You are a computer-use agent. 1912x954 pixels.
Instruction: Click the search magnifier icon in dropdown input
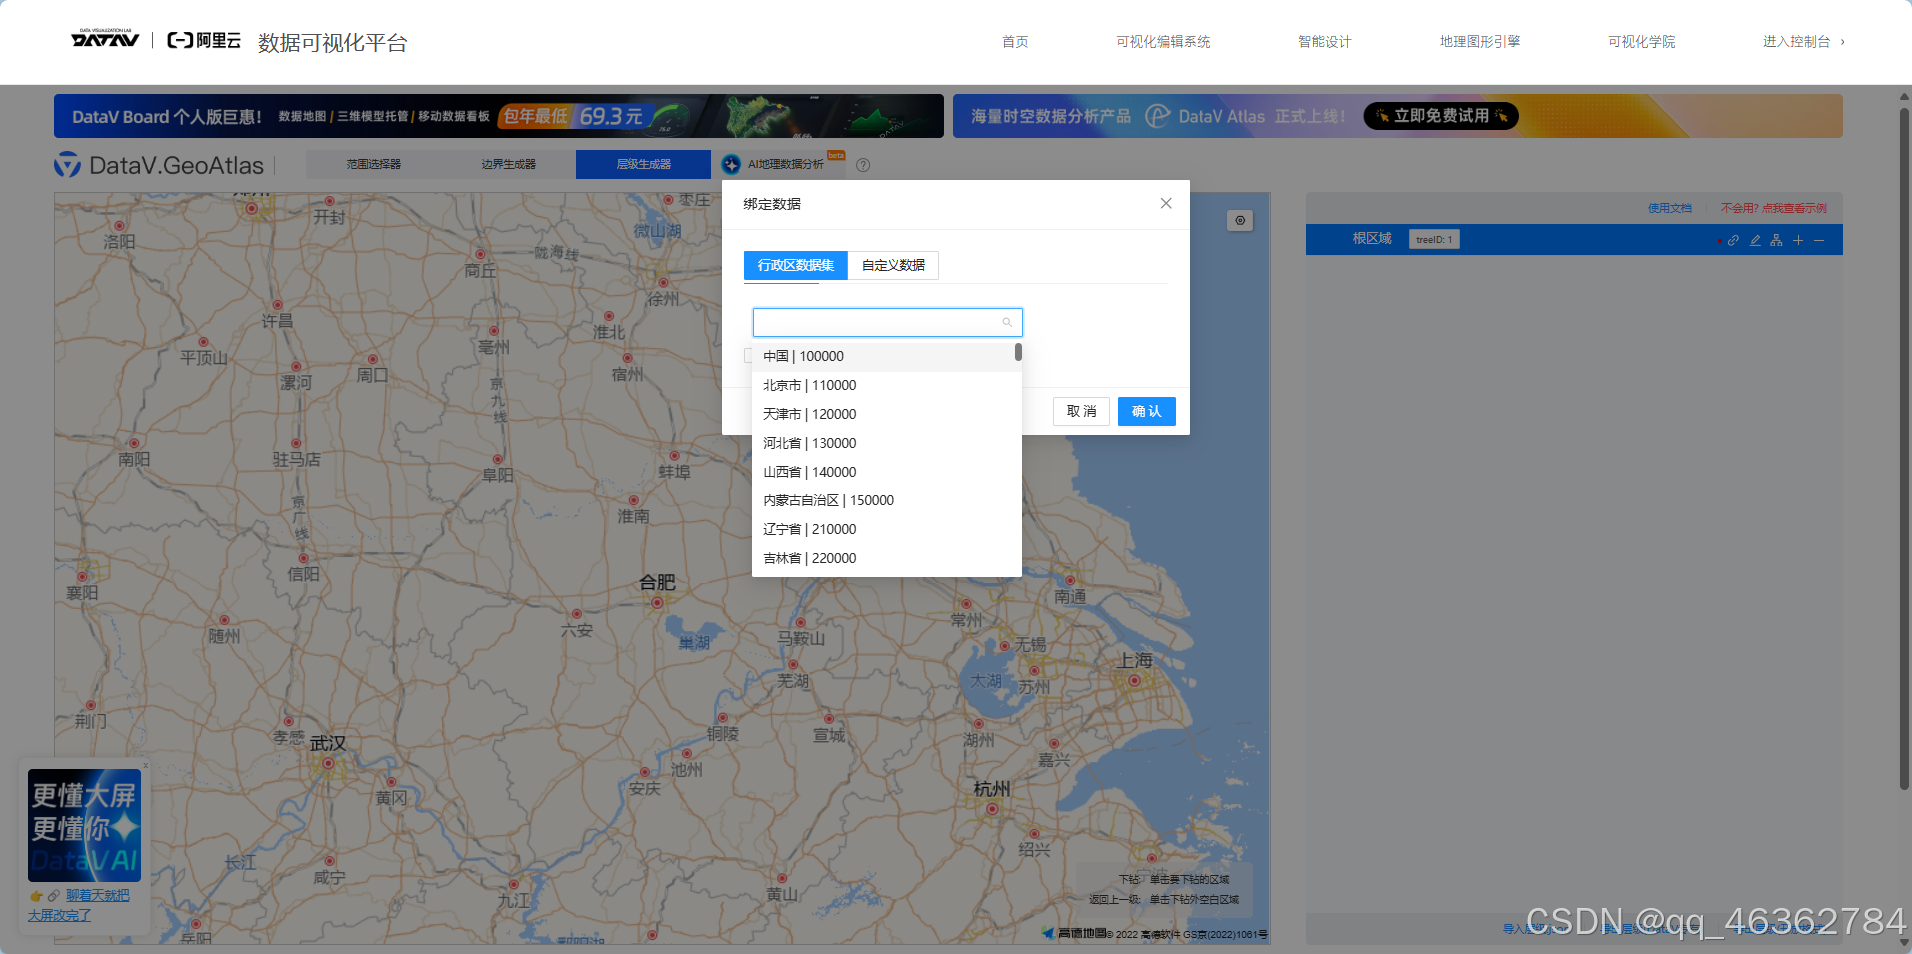tap(1007, 322)
